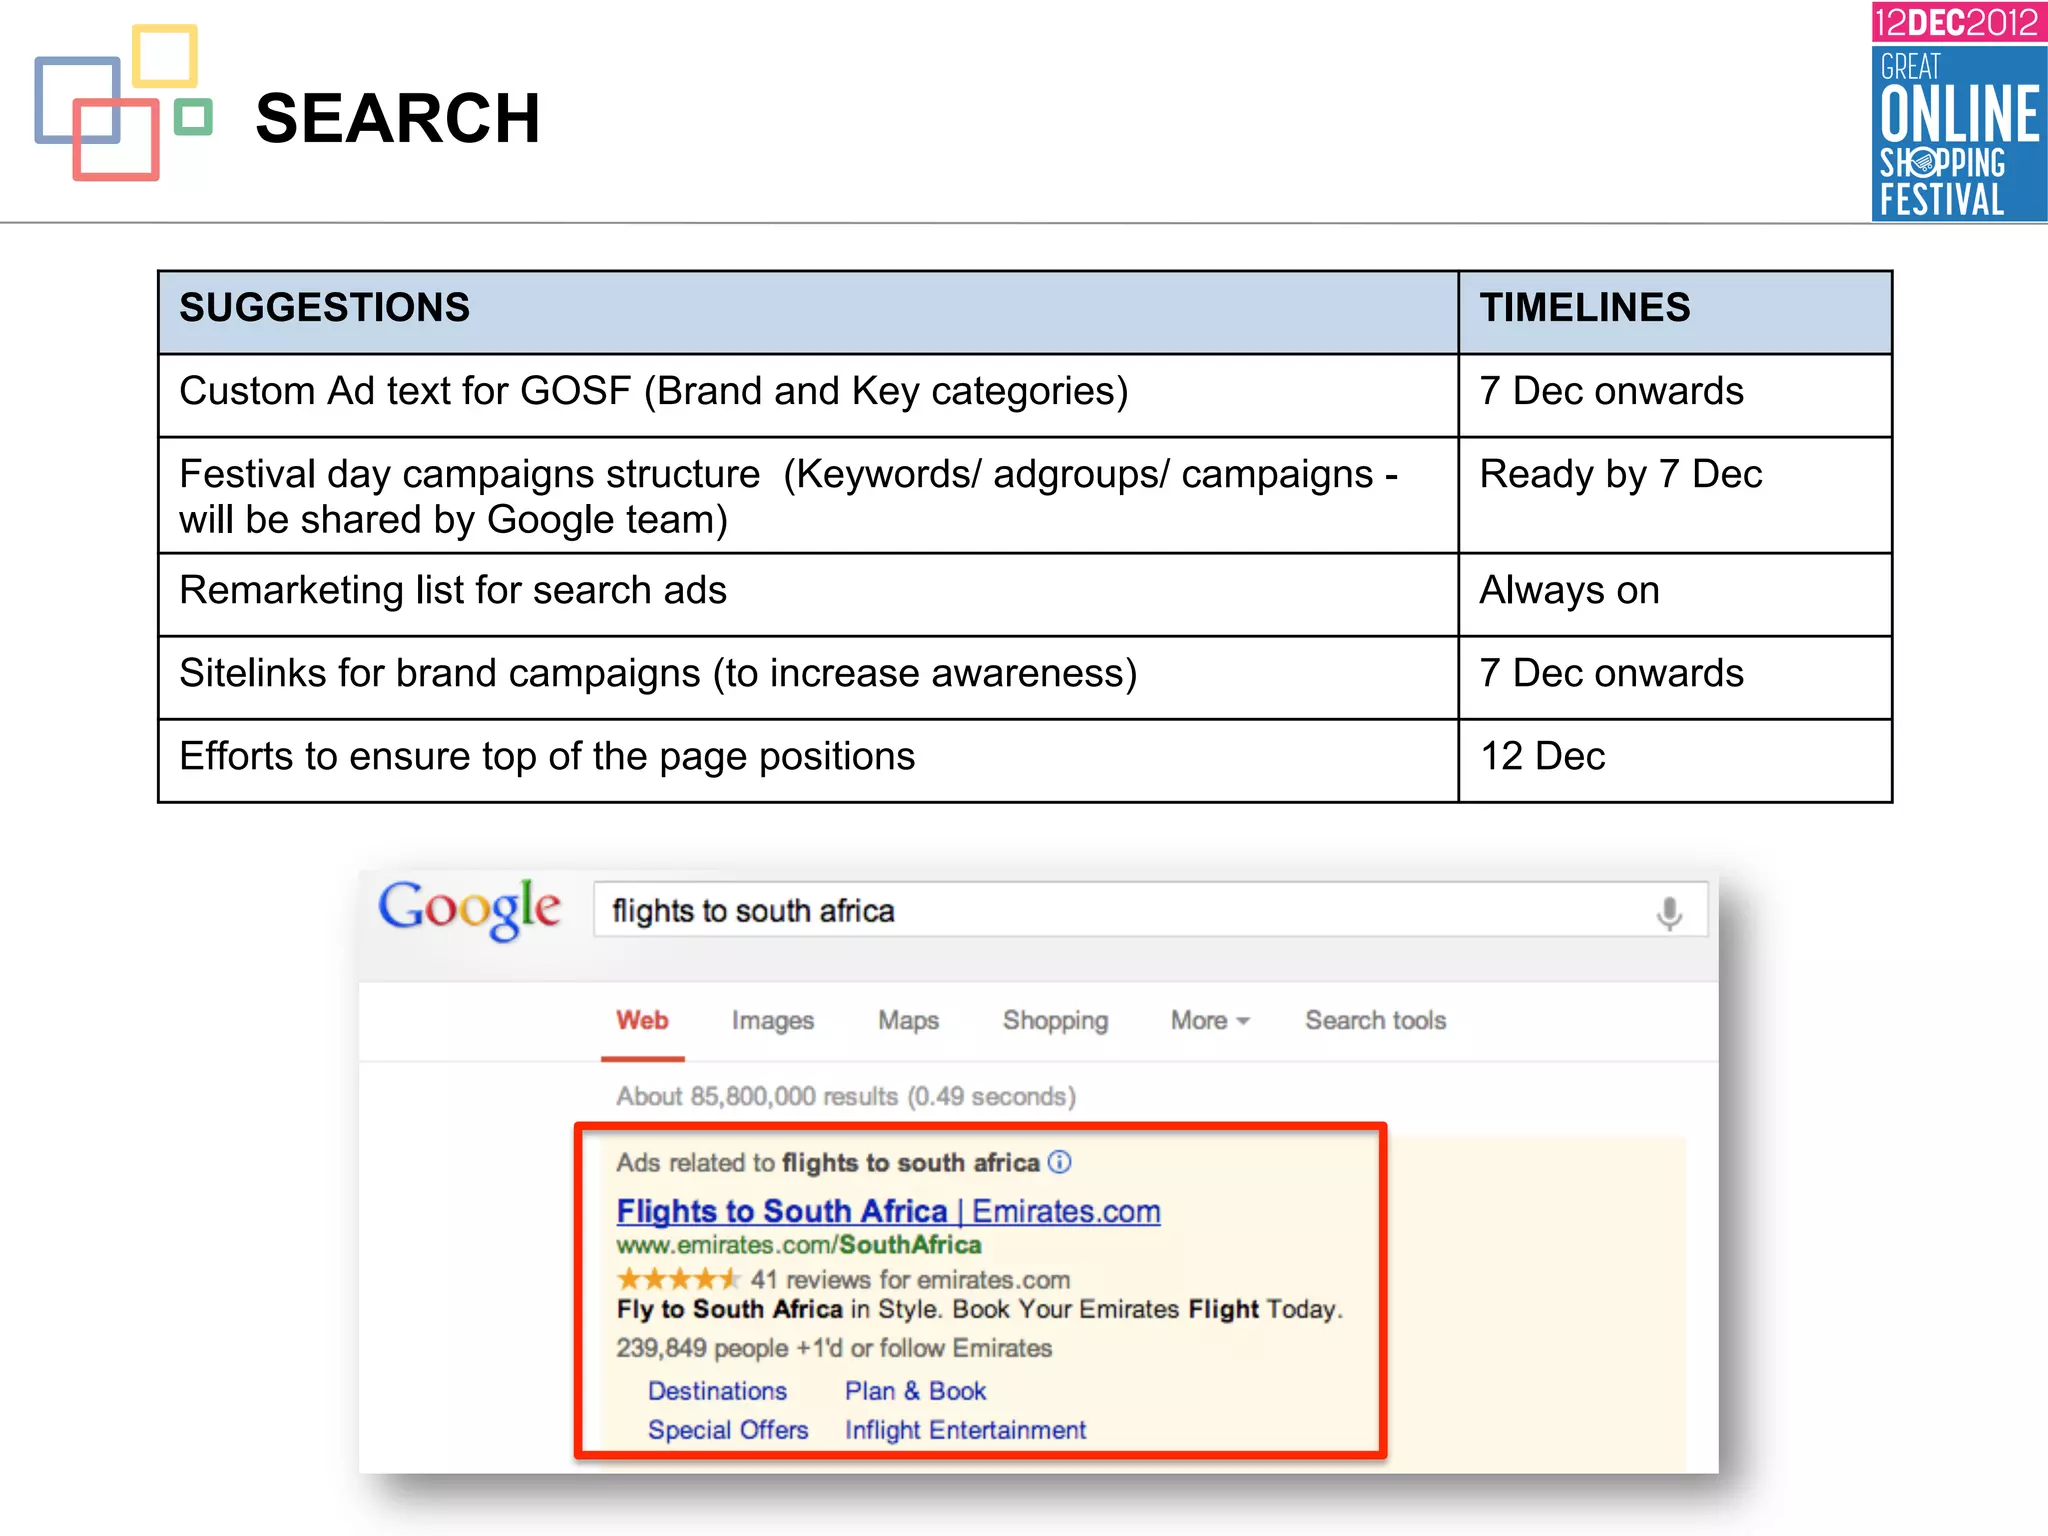Open the Shopping tab

[x=1055, y=1020]
